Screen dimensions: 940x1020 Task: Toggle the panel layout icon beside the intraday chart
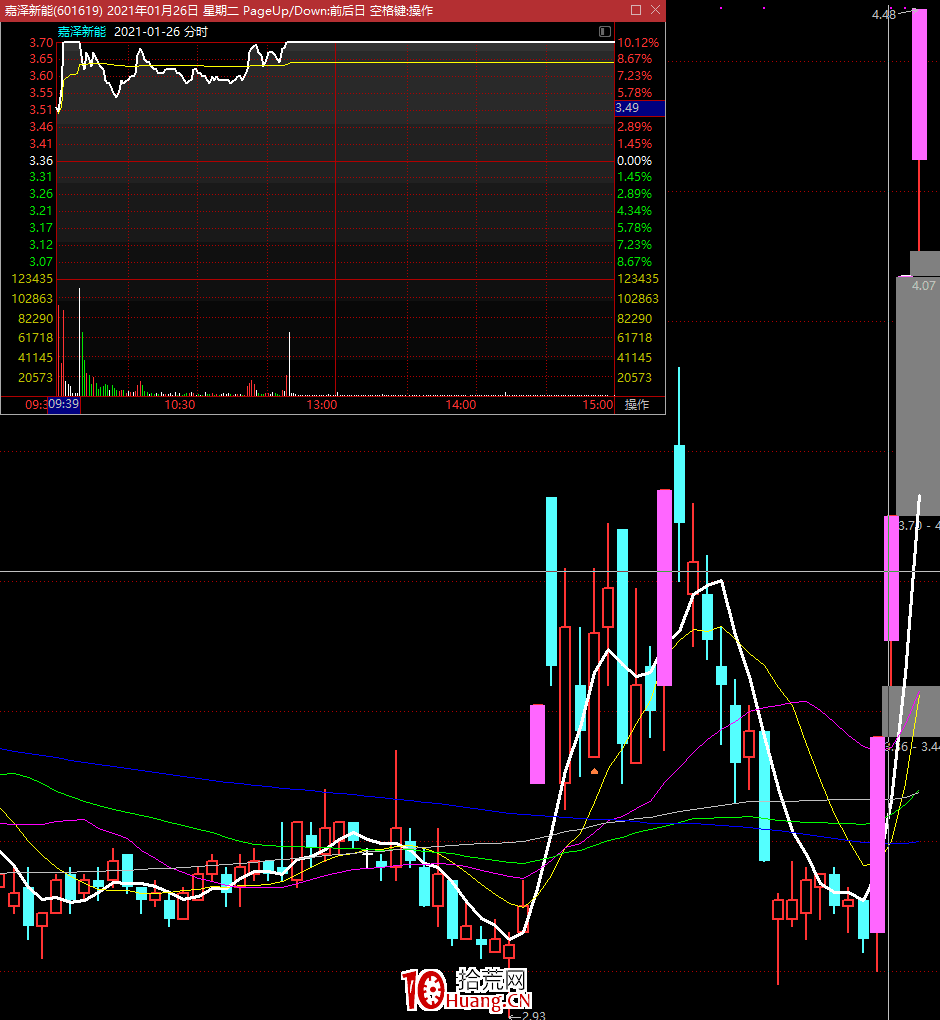pyautogui.click(x=604, y=31)
